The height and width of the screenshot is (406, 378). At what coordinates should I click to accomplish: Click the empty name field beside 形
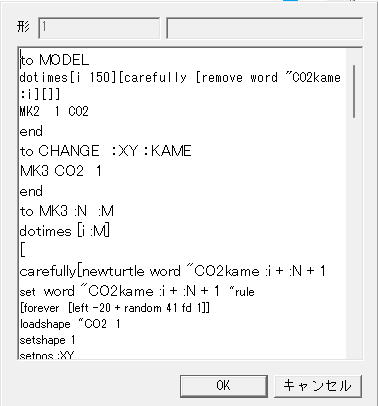(264, 28)
